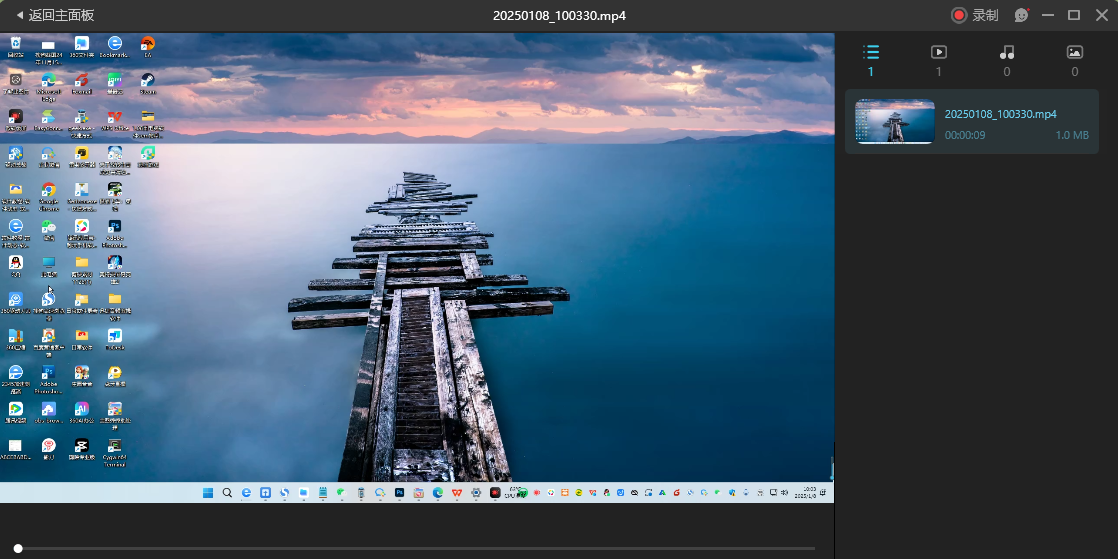
Task: Click the playback seek slider handle
Action: 18,548
